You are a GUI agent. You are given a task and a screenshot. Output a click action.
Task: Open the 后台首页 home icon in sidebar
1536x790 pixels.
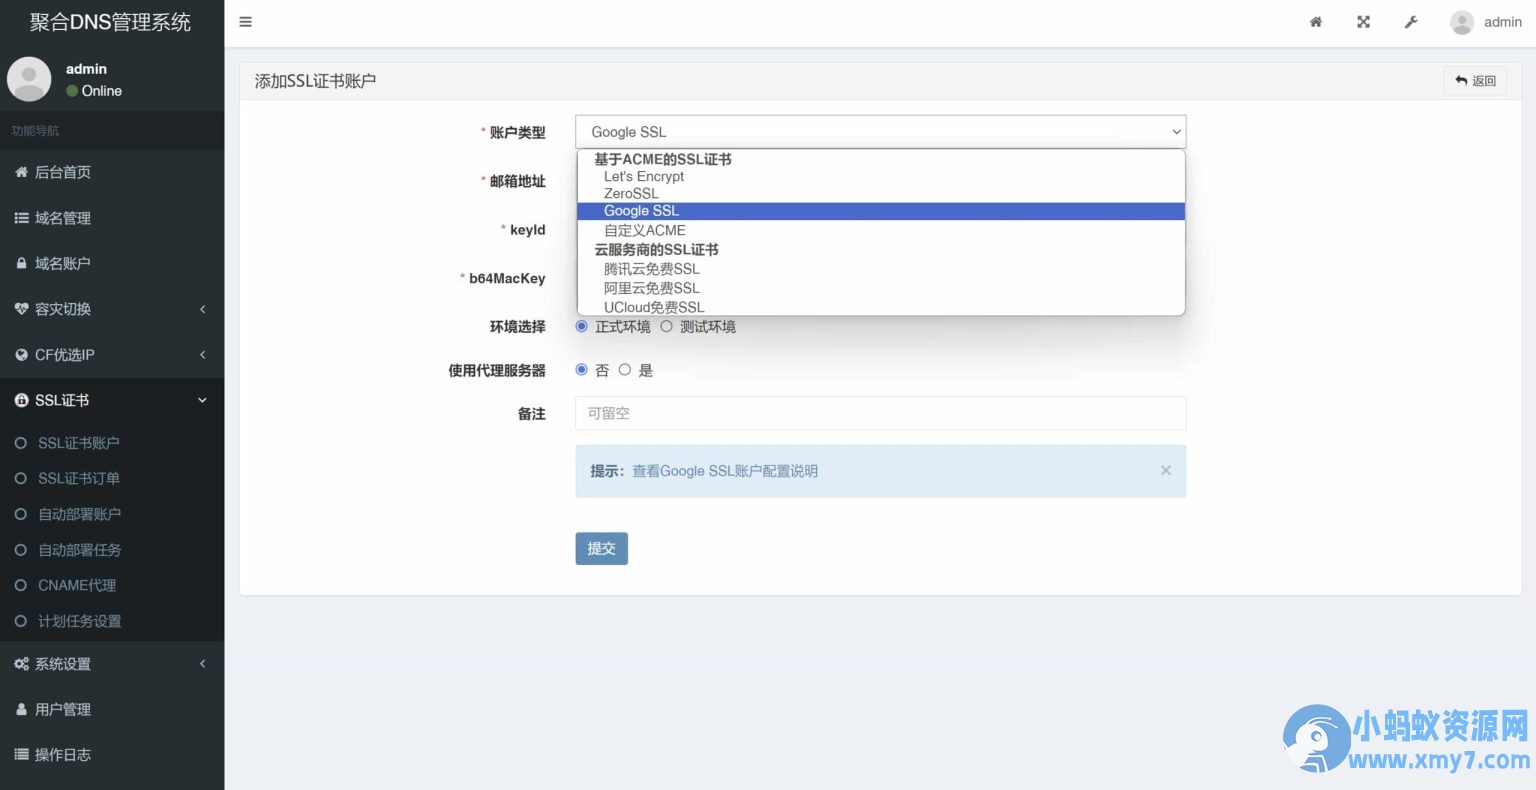click(21, 172)
